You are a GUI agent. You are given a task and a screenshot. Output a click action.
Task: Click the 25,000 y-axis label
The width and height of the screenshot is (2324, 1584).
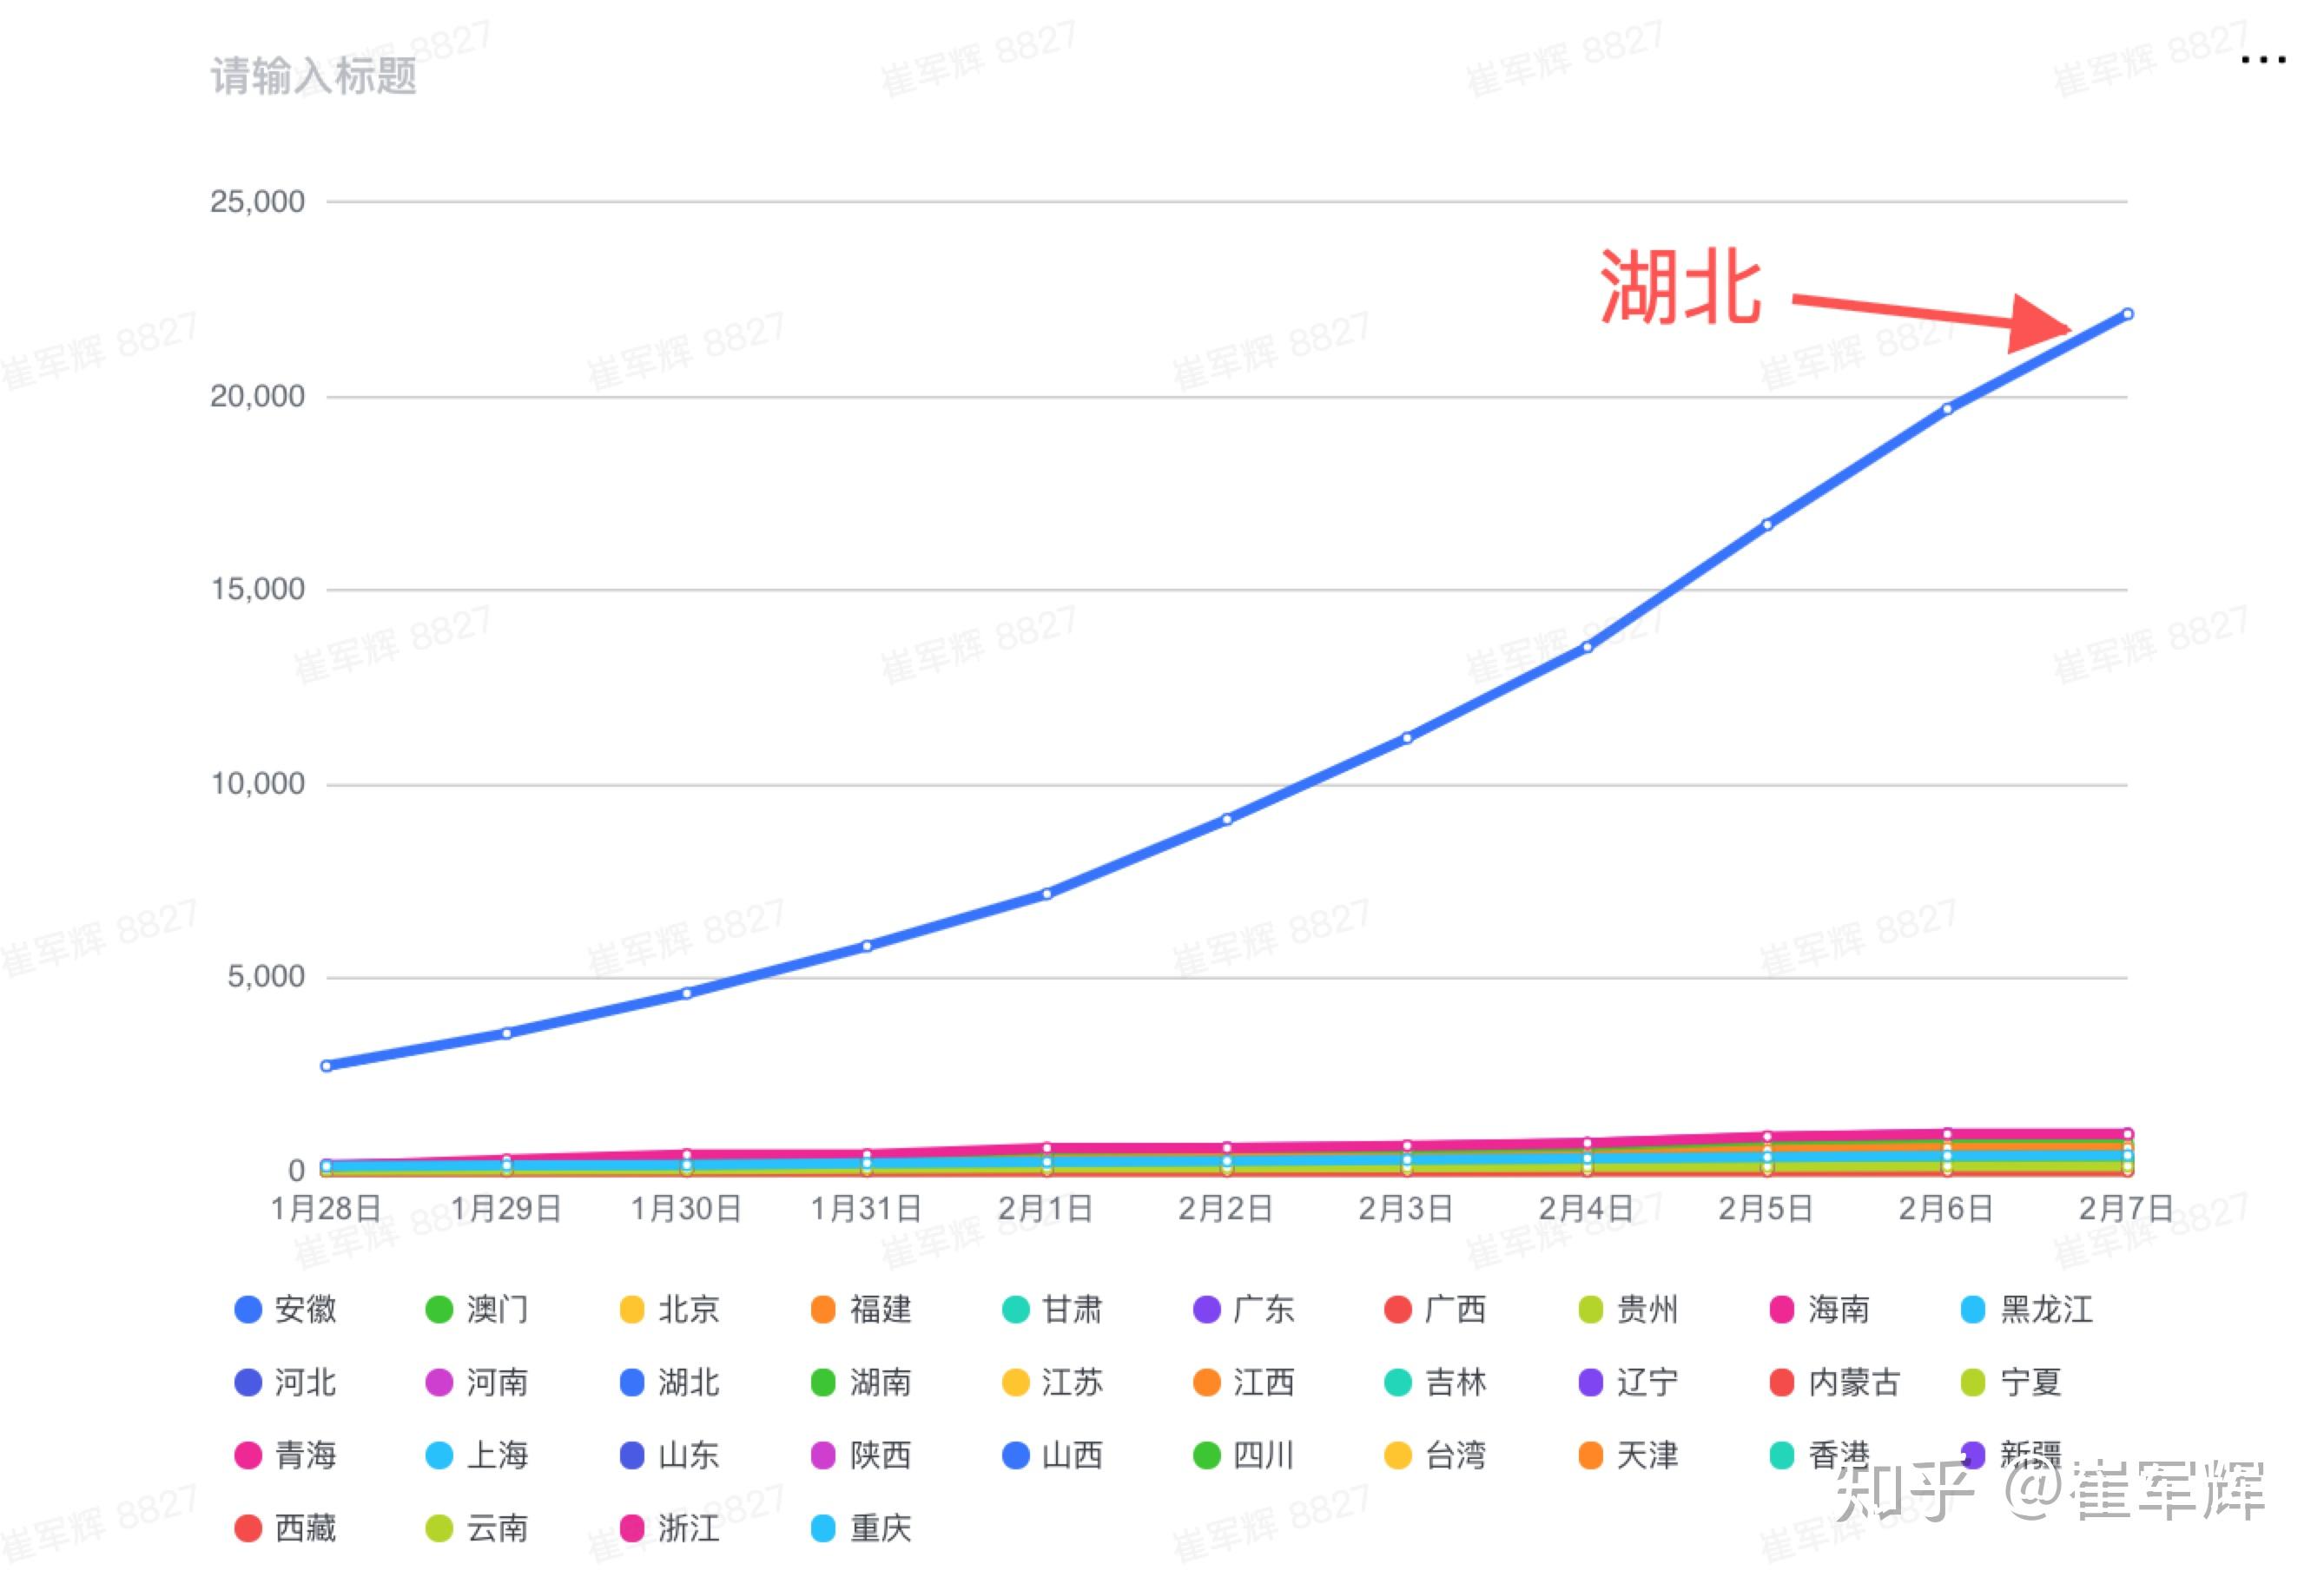click(257, 201)
